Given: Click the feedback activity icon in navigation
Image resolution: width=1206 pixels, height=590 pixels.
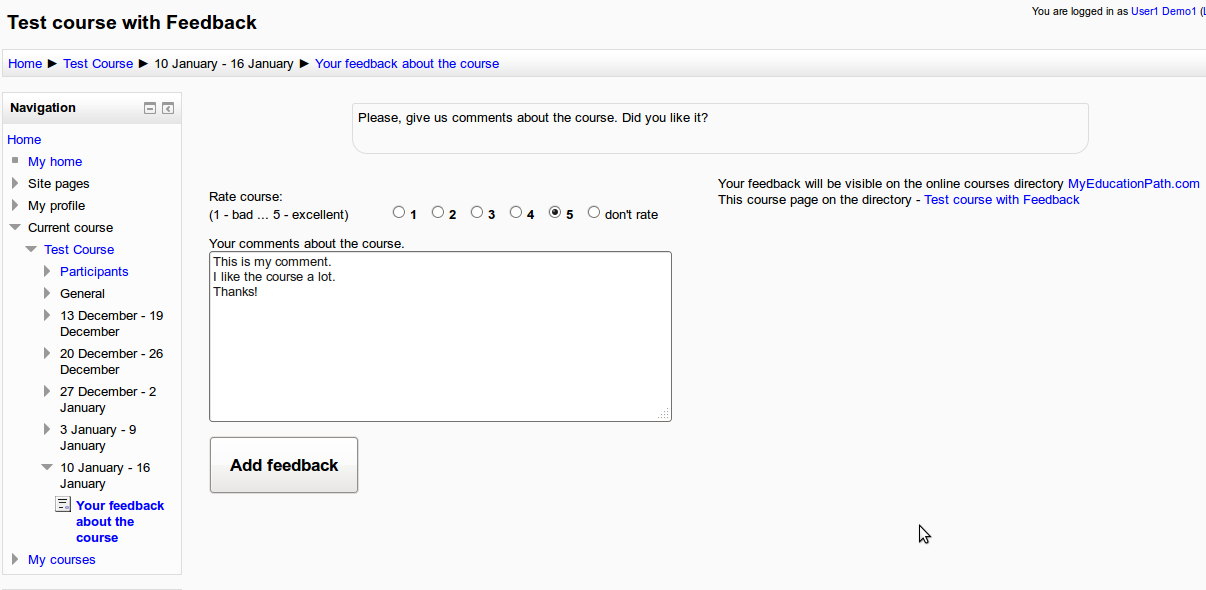Looking at the screenshot, I should click(63, 505).
